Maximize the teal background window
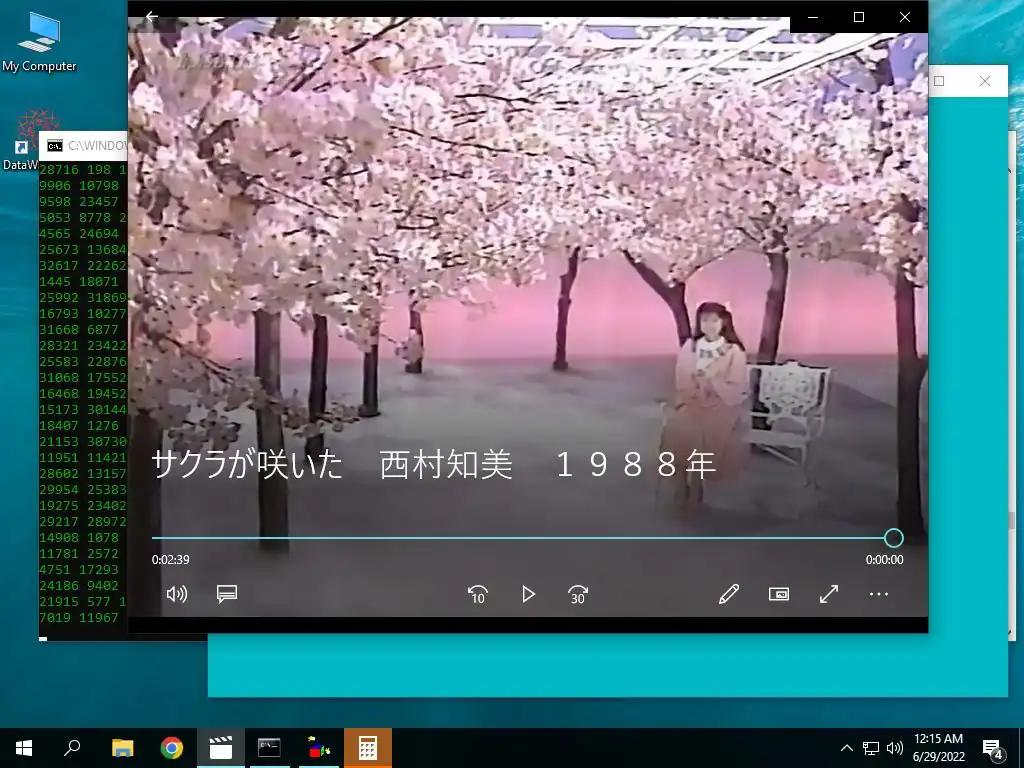1024x768 pixels. click(x=939, y=81)
